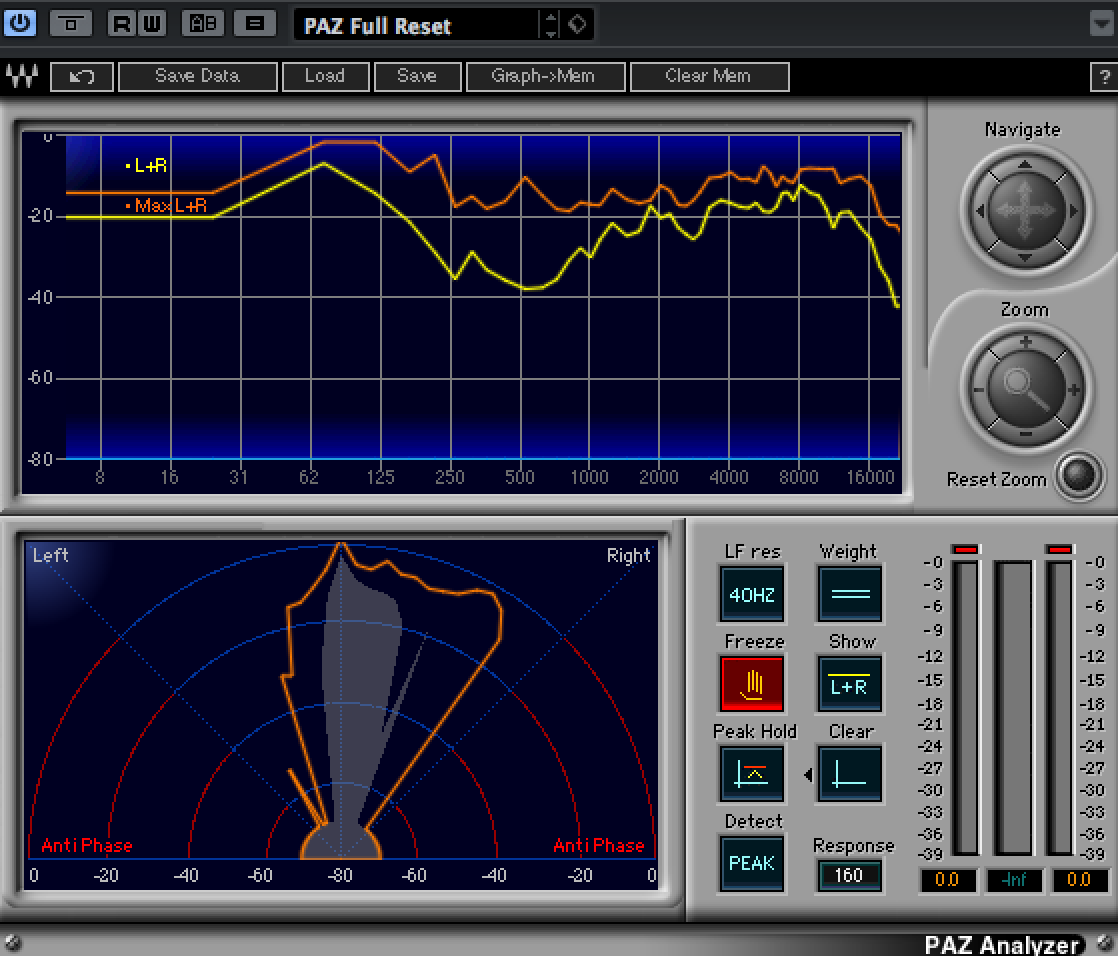Screen dimensions: 1118x956
Task: Toggle the red Freeze hand button
Action: coord(751,684)
